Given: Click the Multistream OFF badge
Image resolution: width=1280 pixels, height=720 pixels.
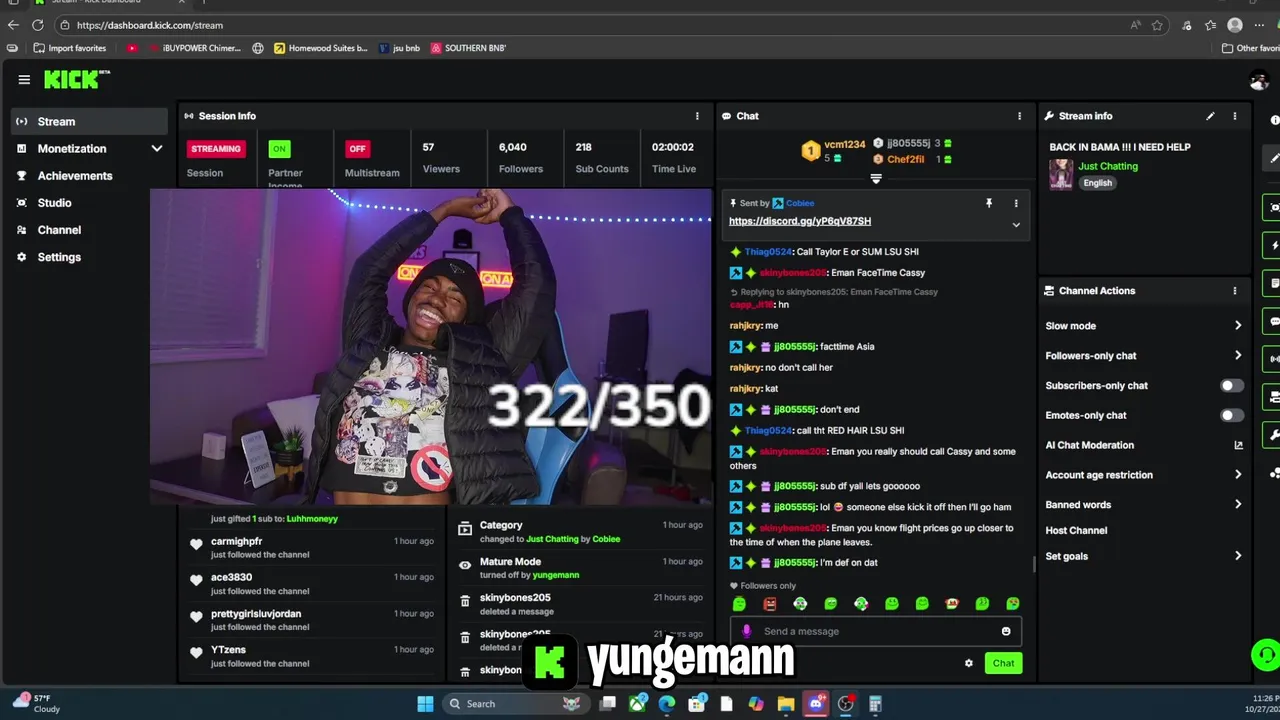Looking at the screenshot, I should click(357, 149).
